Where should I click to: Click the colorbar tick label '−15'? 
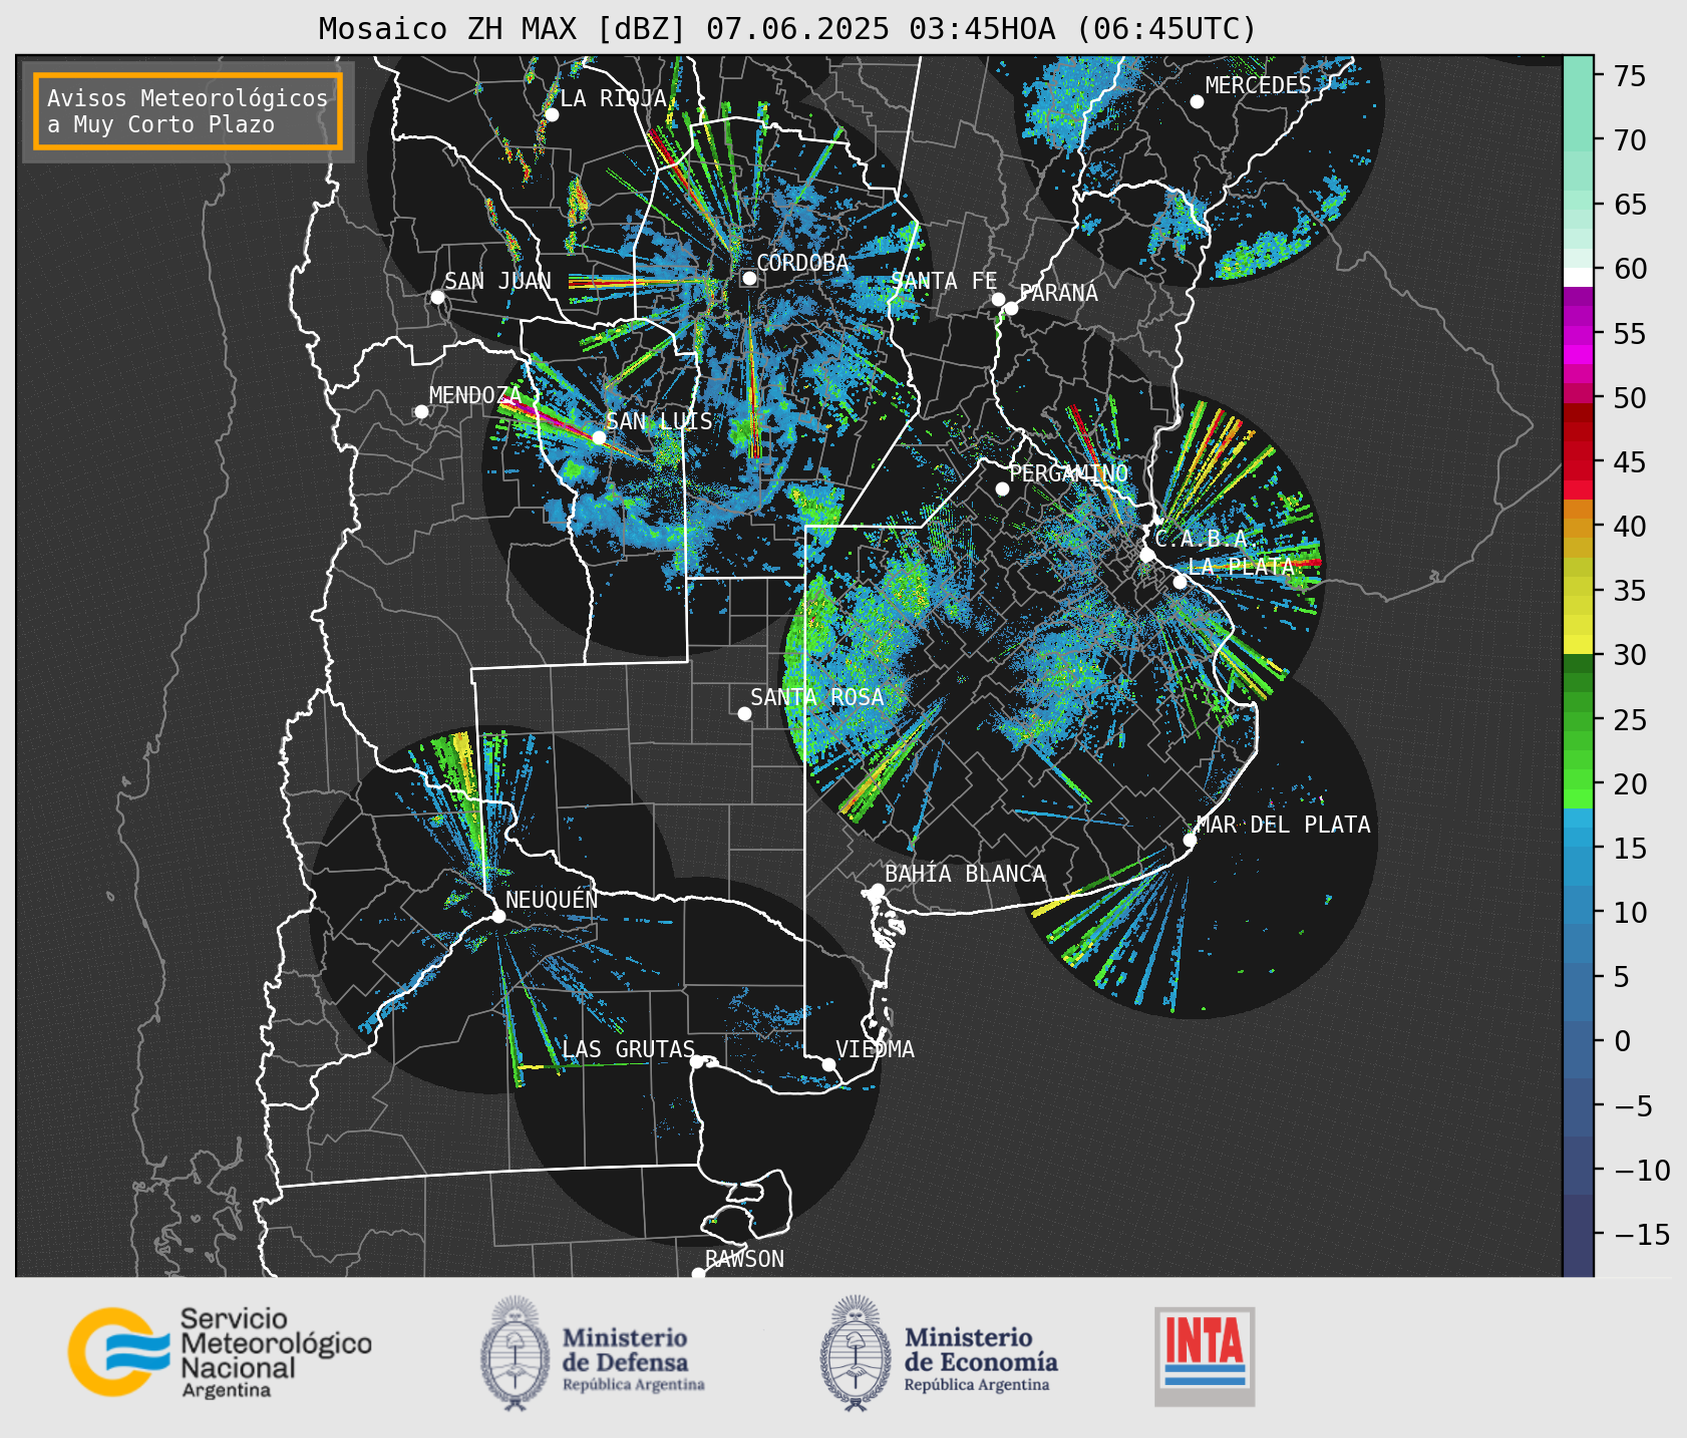click(1641, 1234)
